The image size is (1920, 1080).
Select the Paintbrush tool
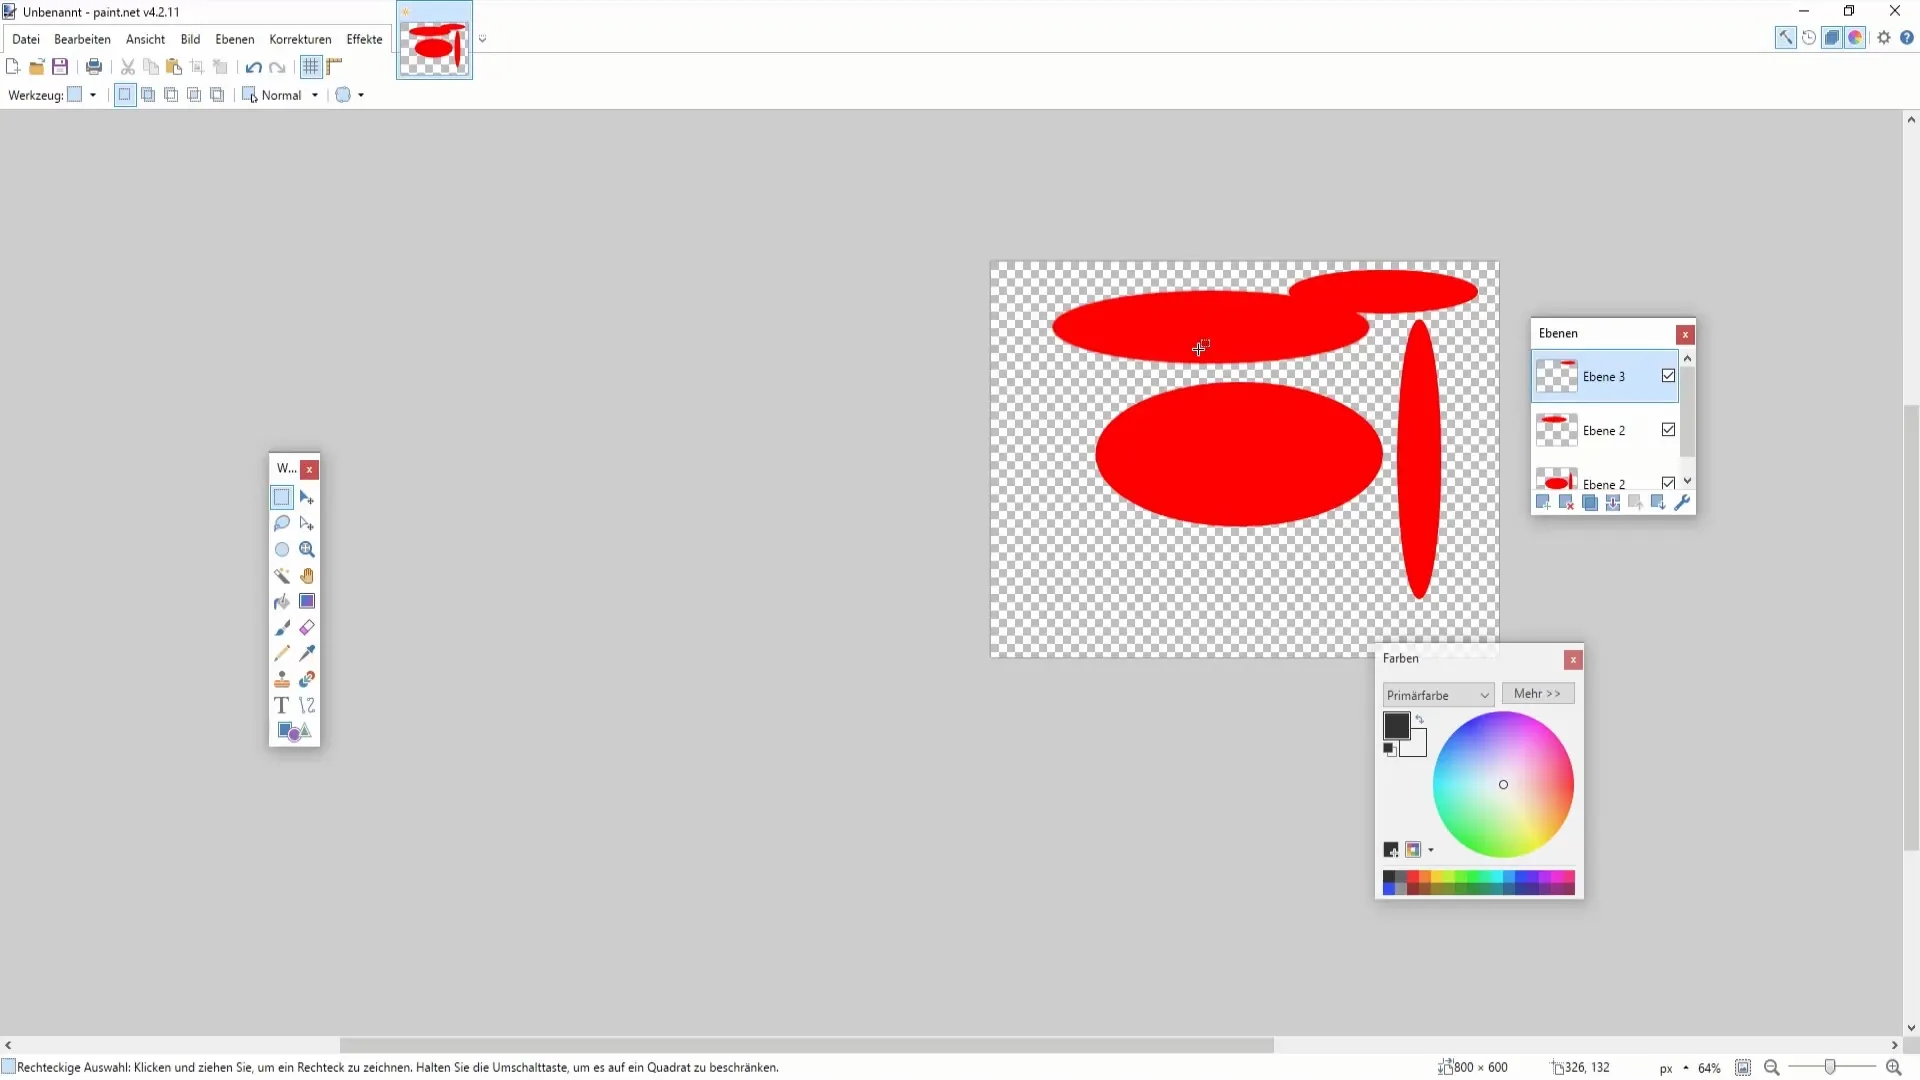pyautogui.click(x=282, y=627)
